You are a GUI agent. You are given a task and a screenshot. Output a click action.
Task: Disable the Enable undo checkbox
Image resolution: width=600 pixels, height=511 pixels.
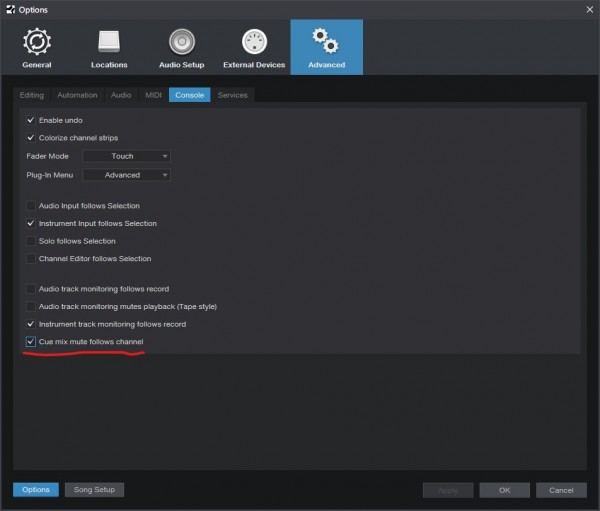click(x=31, y=120)
